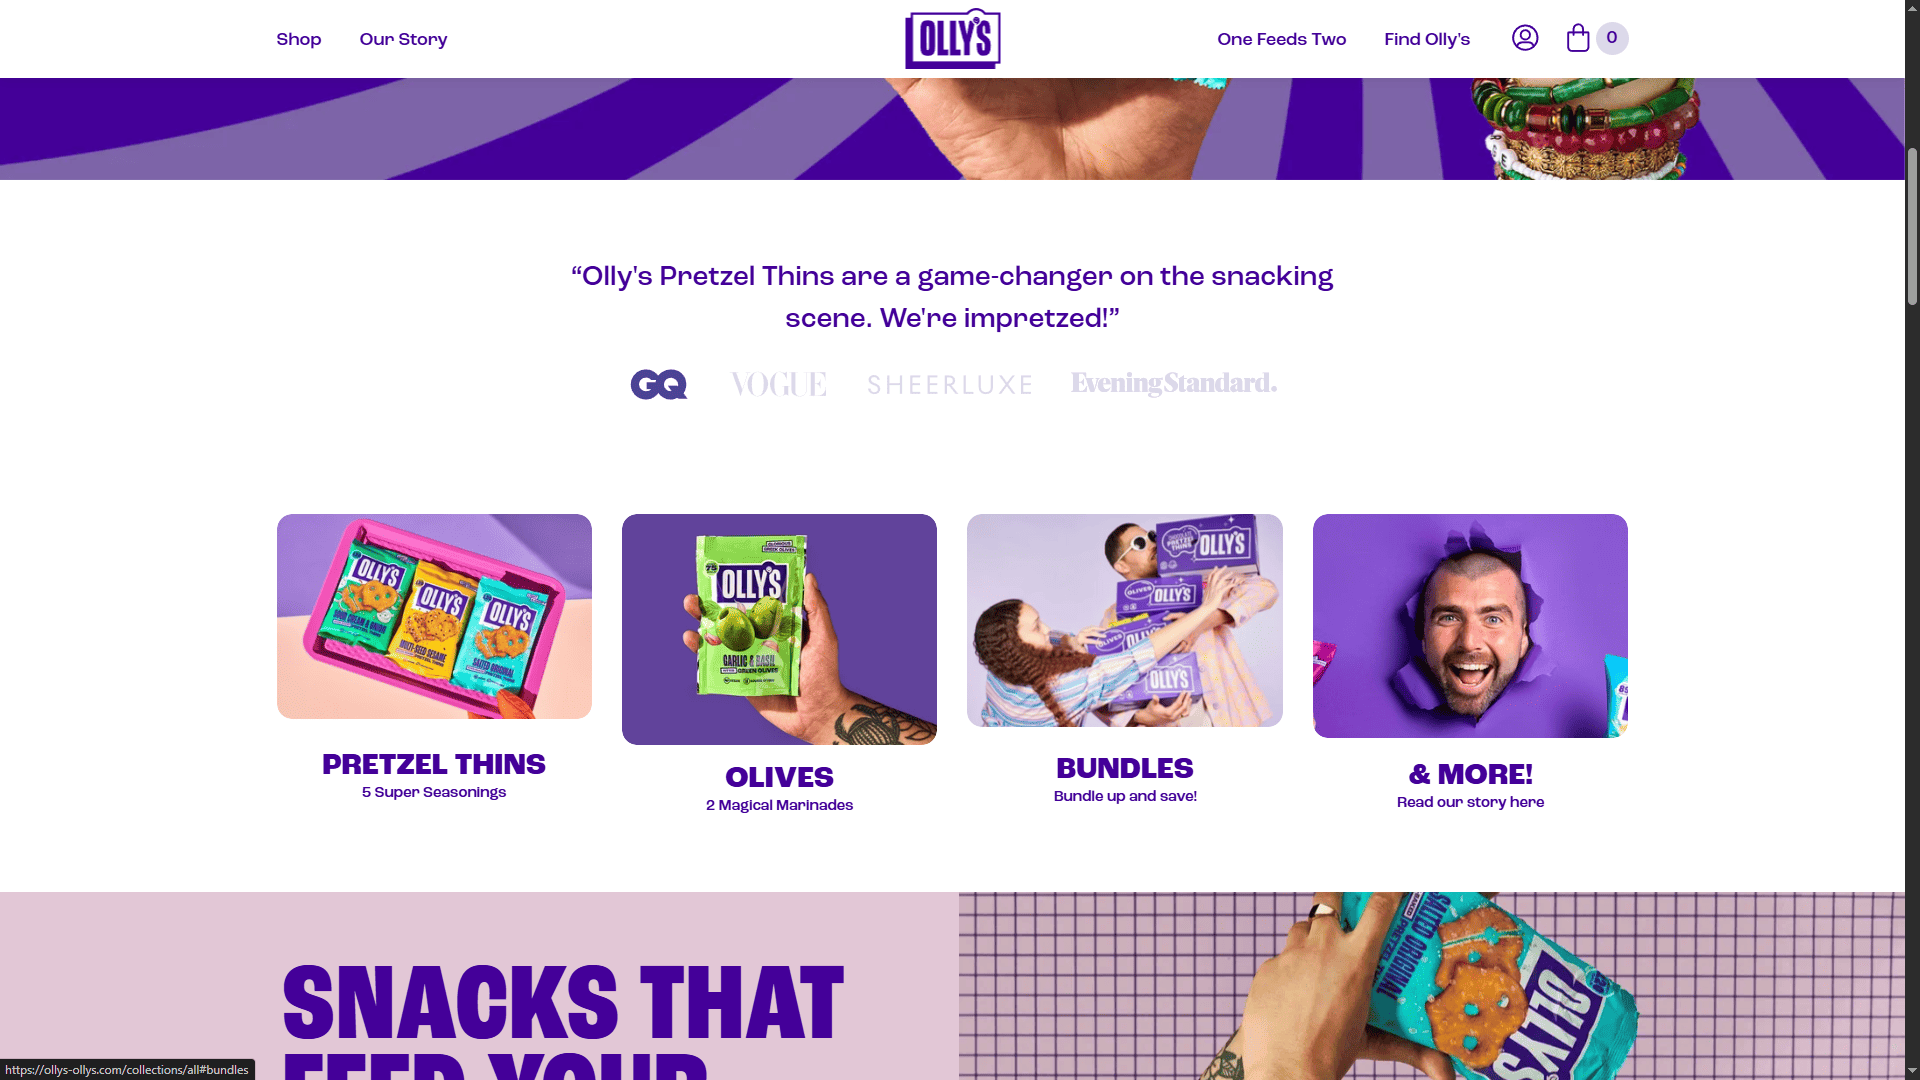Open the Olives product image

click(779, 629)
